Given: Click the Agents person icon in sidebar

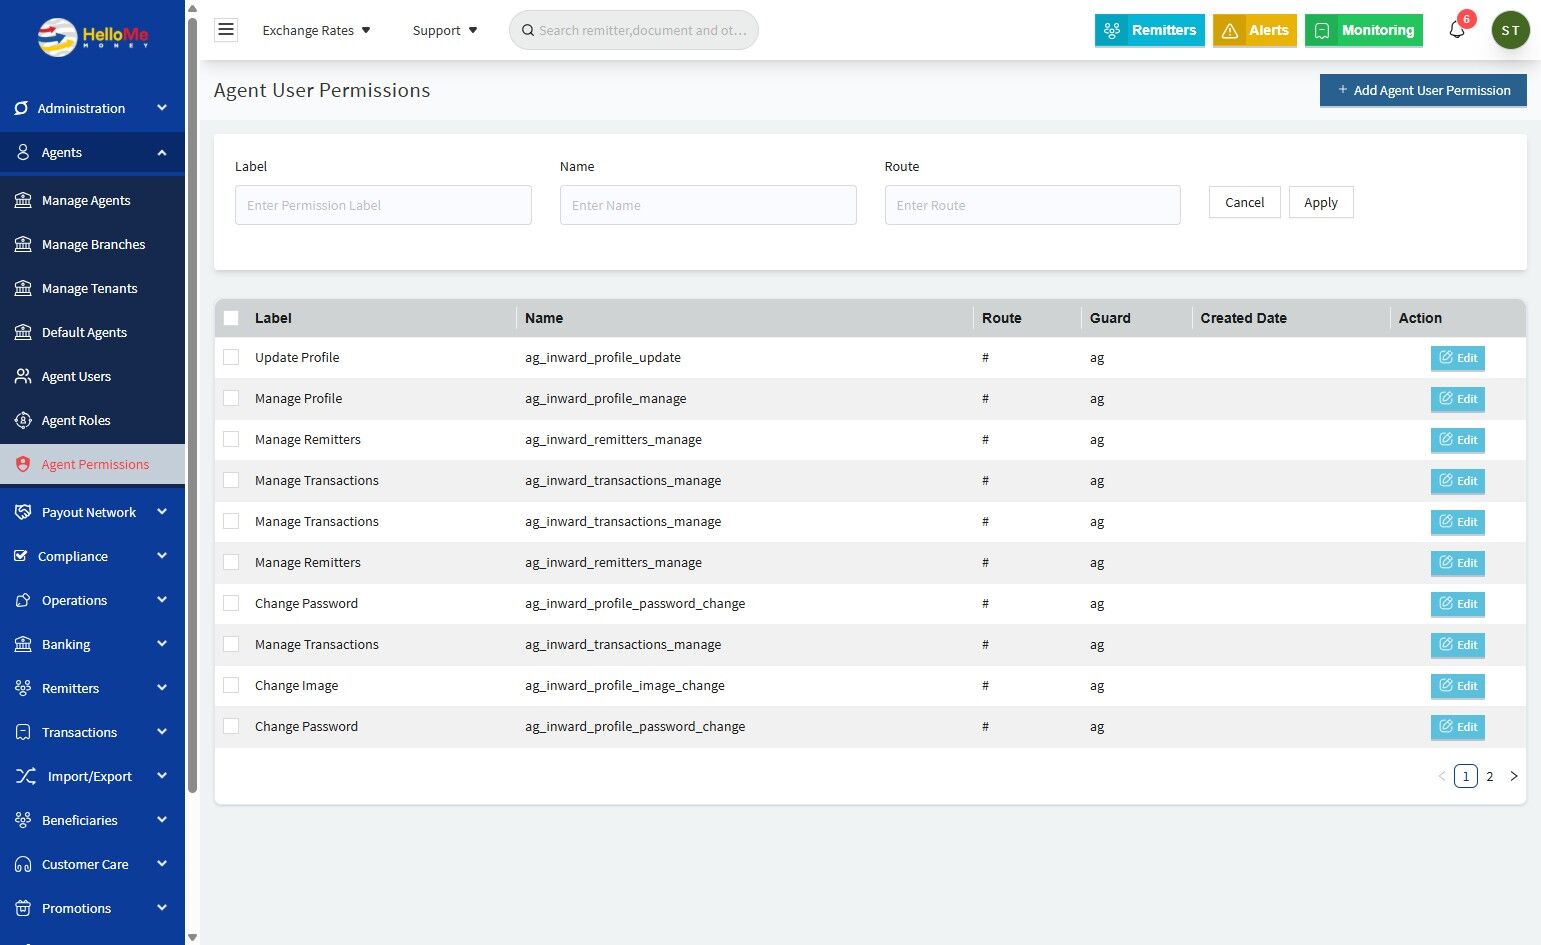Looking at the screenshot, I should [23, 152].
